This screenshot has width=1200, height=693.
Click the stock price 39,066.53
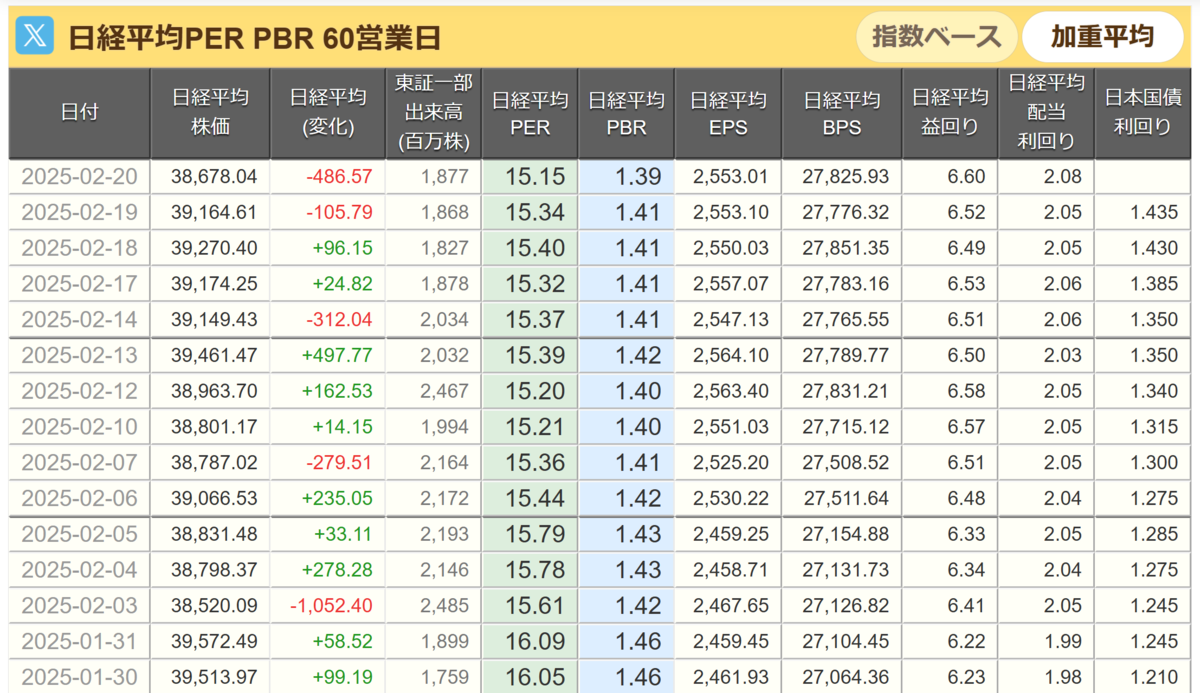[x=214, y=498]
